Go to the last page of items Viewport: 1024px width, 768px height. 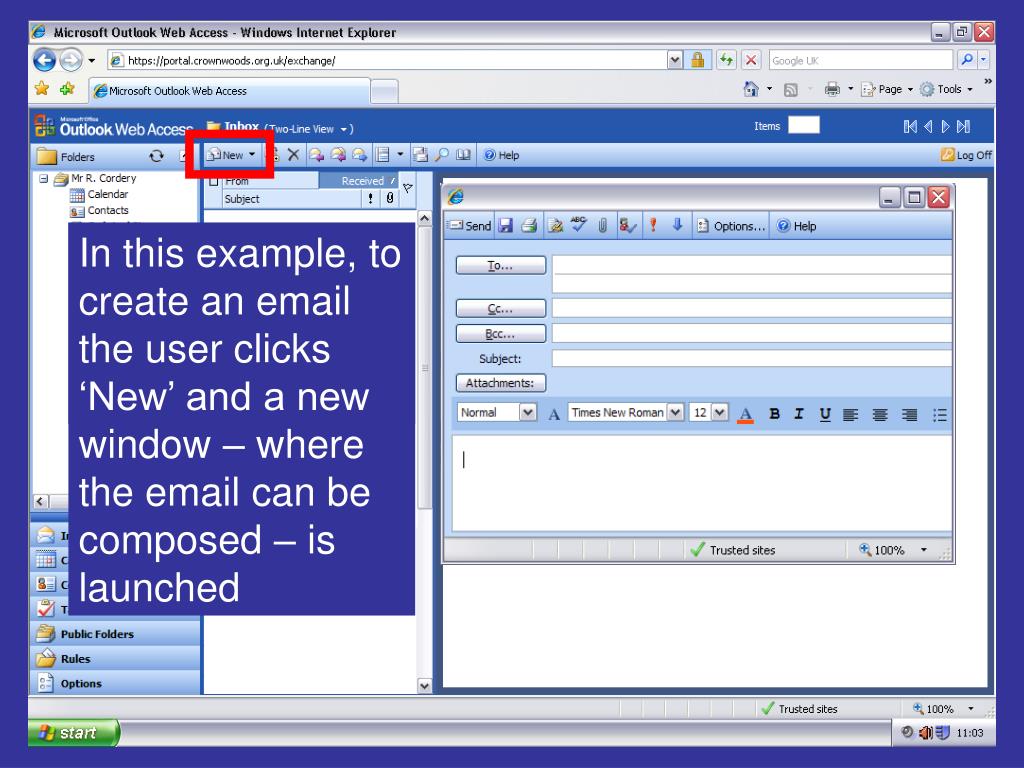click(963, 127)
